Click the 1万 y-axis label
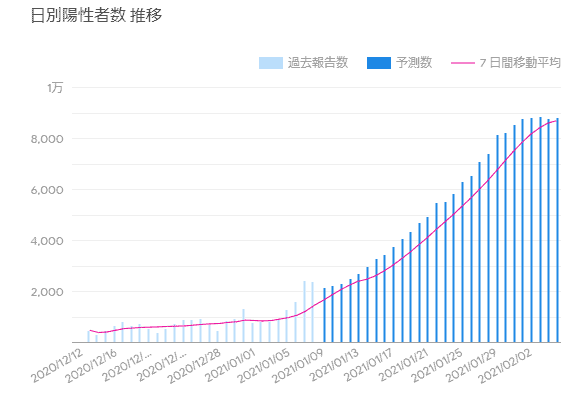Viewport: 578px width, 398px height. 55,88
